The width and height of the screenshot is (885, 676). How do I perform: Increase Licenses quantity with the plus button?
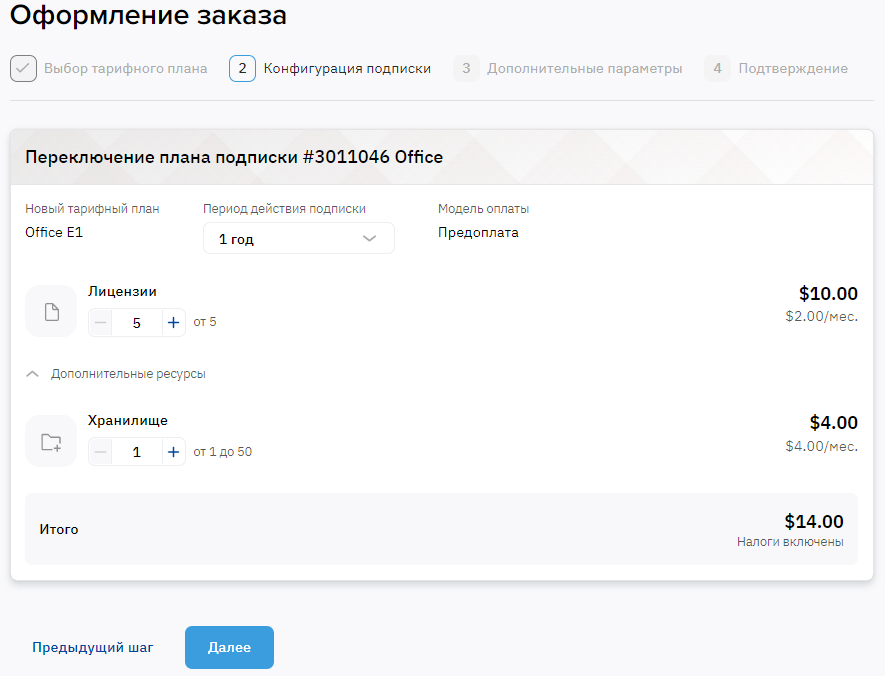coord(173,323)
